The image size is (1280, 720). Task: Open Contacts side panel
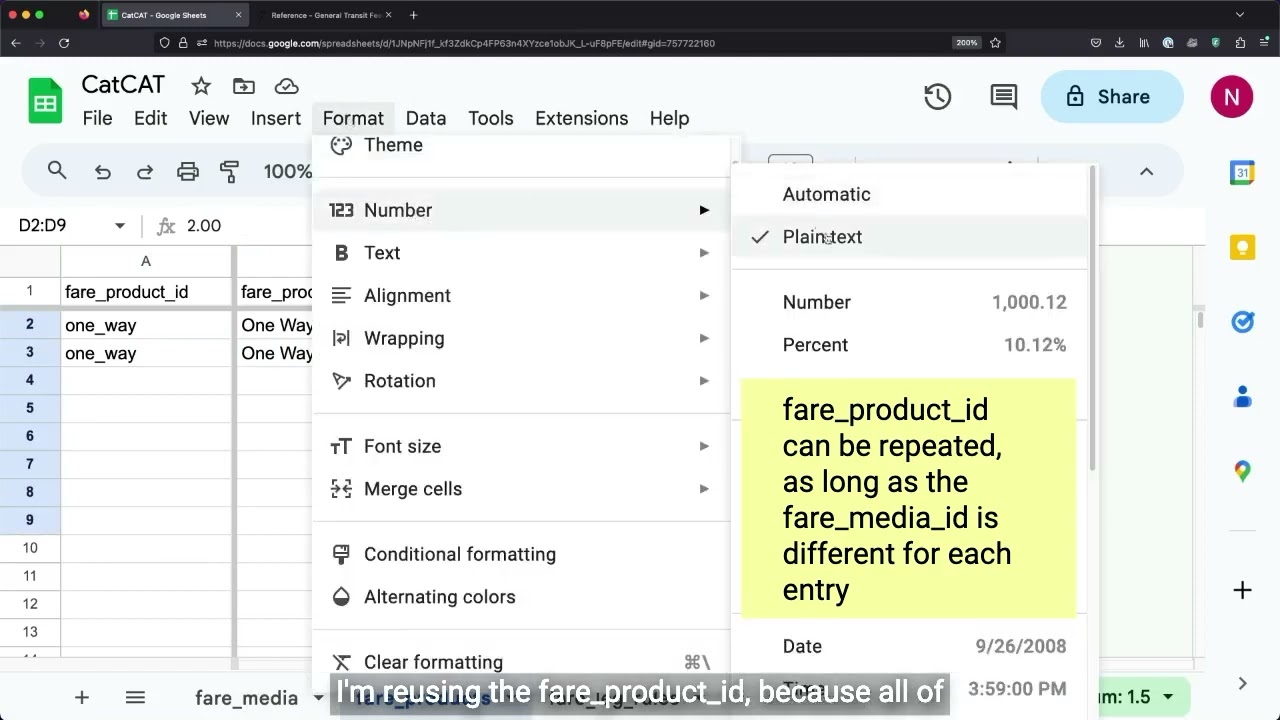pyautogui.click(x=1242, y=397)
